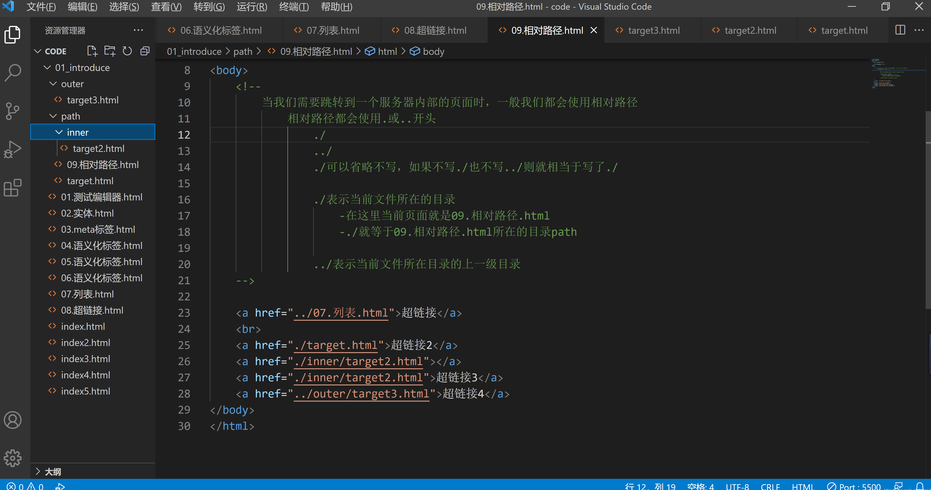
Task: Open the 选择(S) menu
Action: coord(124,7)
